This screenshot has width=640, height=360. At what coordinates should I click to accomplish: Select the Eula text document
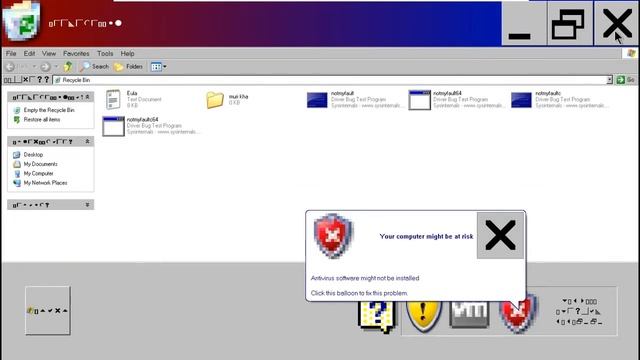coord(133,99)
